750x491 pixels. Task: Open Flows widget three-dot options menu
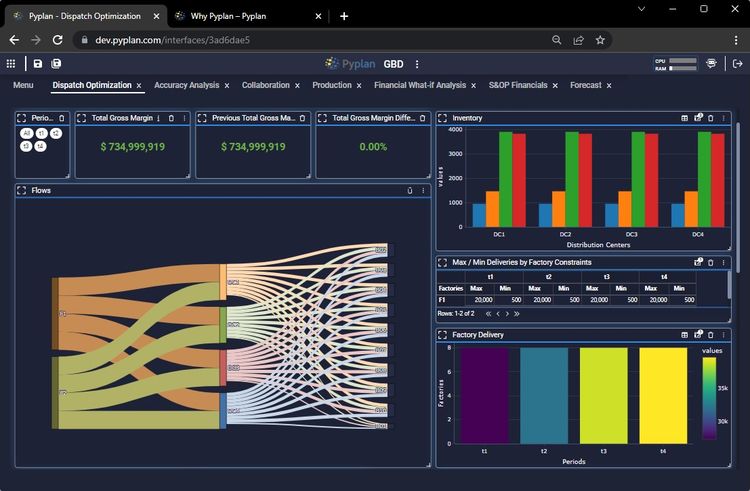click(423, 190)
